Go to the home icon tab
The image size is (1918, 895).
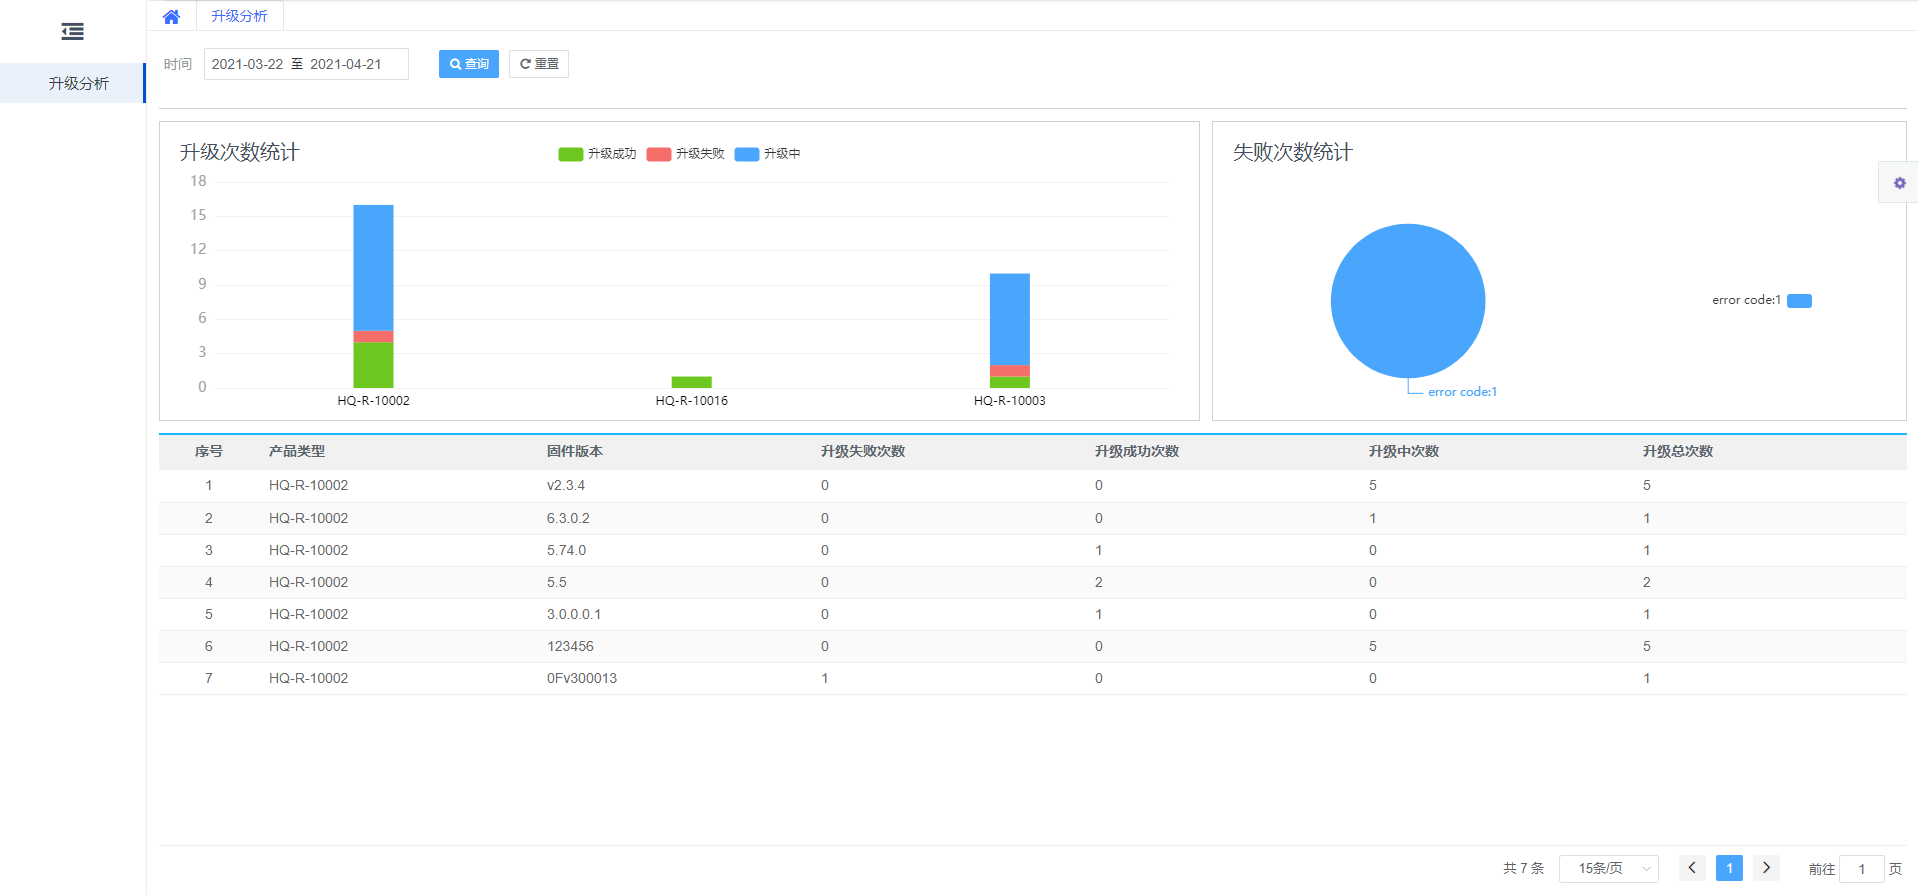coord(171,17)
